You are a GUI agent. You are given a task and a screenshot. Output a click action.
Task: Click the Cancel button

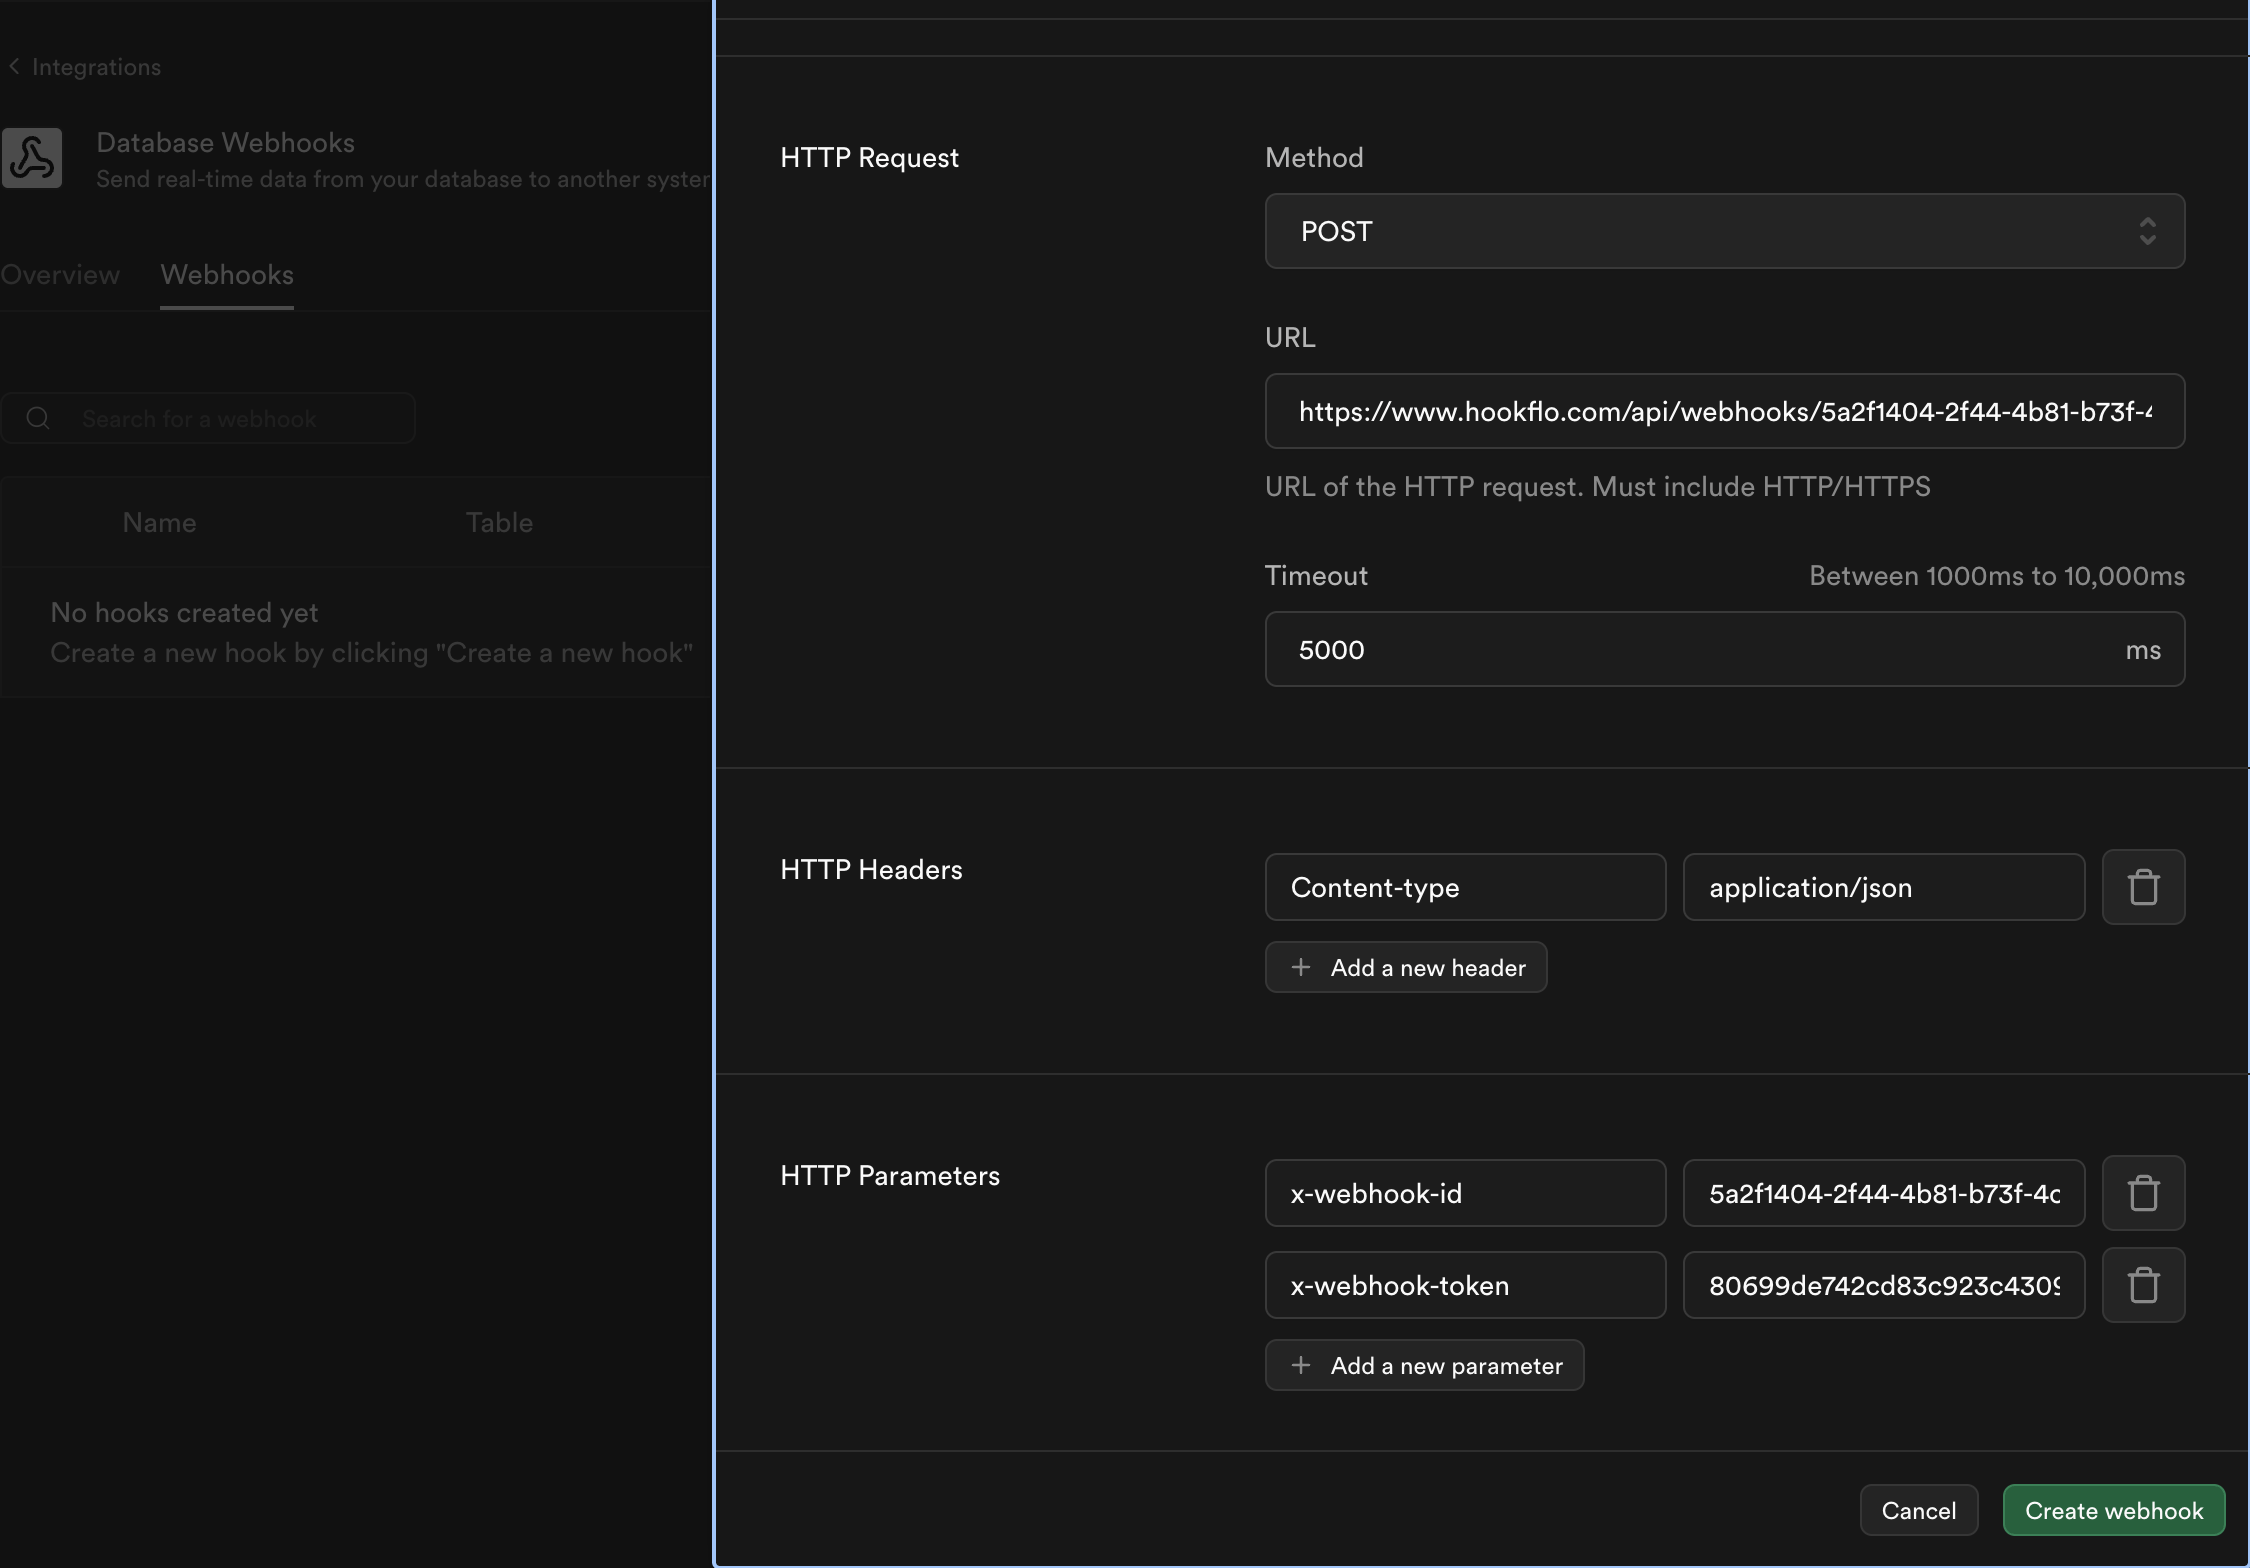coord(1918,1510)
